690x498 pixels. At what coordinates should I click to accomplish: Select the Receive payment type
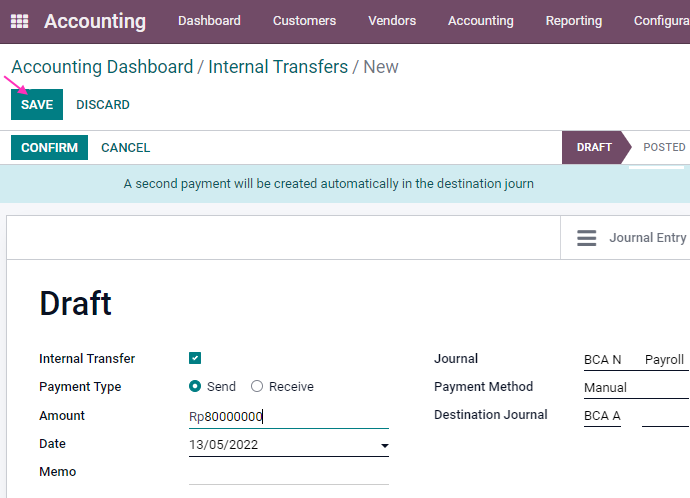pos(257,387)
